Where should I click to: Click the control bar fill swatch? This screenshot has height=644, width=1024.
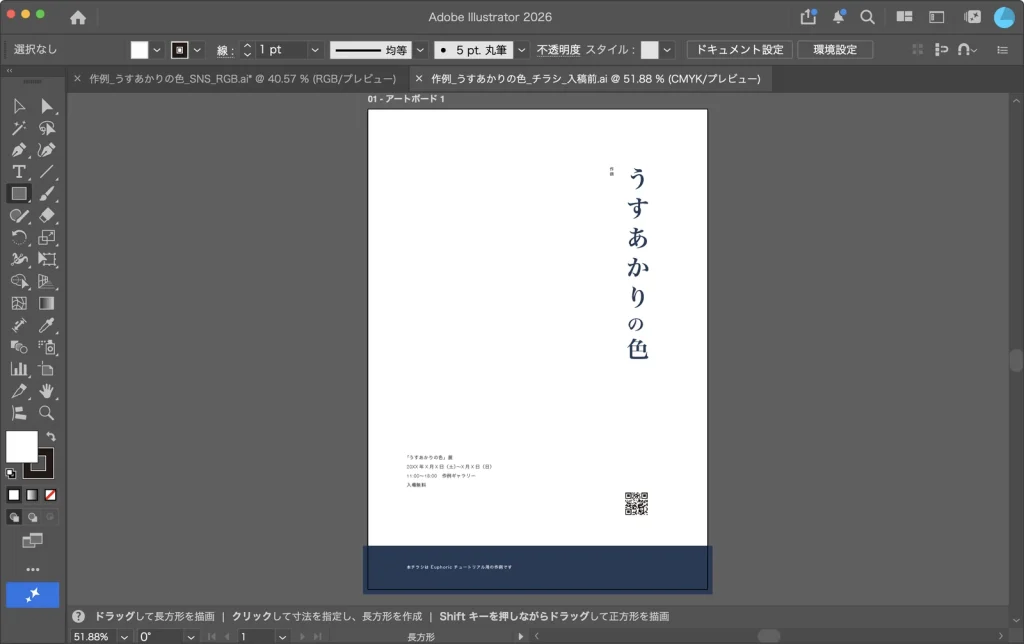click(139, 50)
